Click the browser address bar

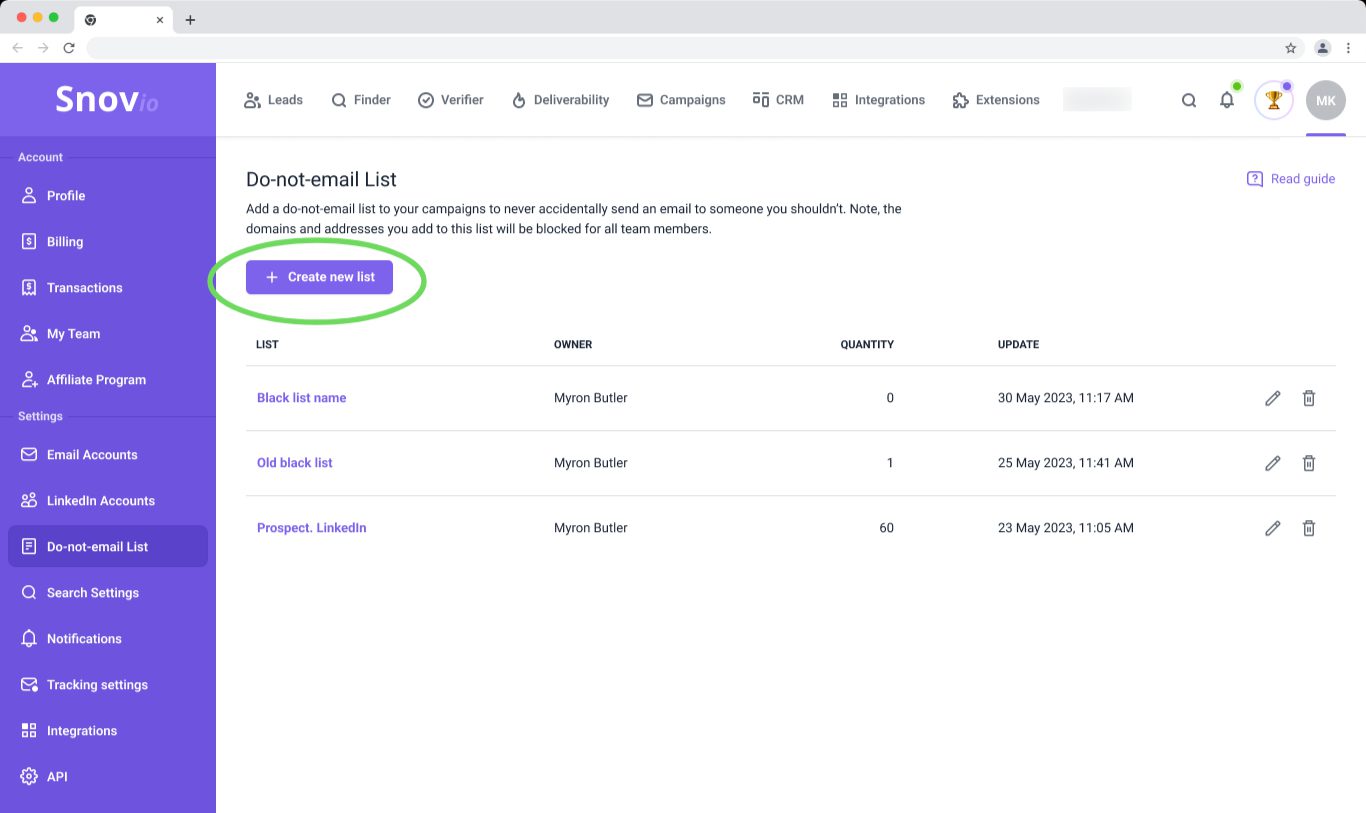pos(680,48)
